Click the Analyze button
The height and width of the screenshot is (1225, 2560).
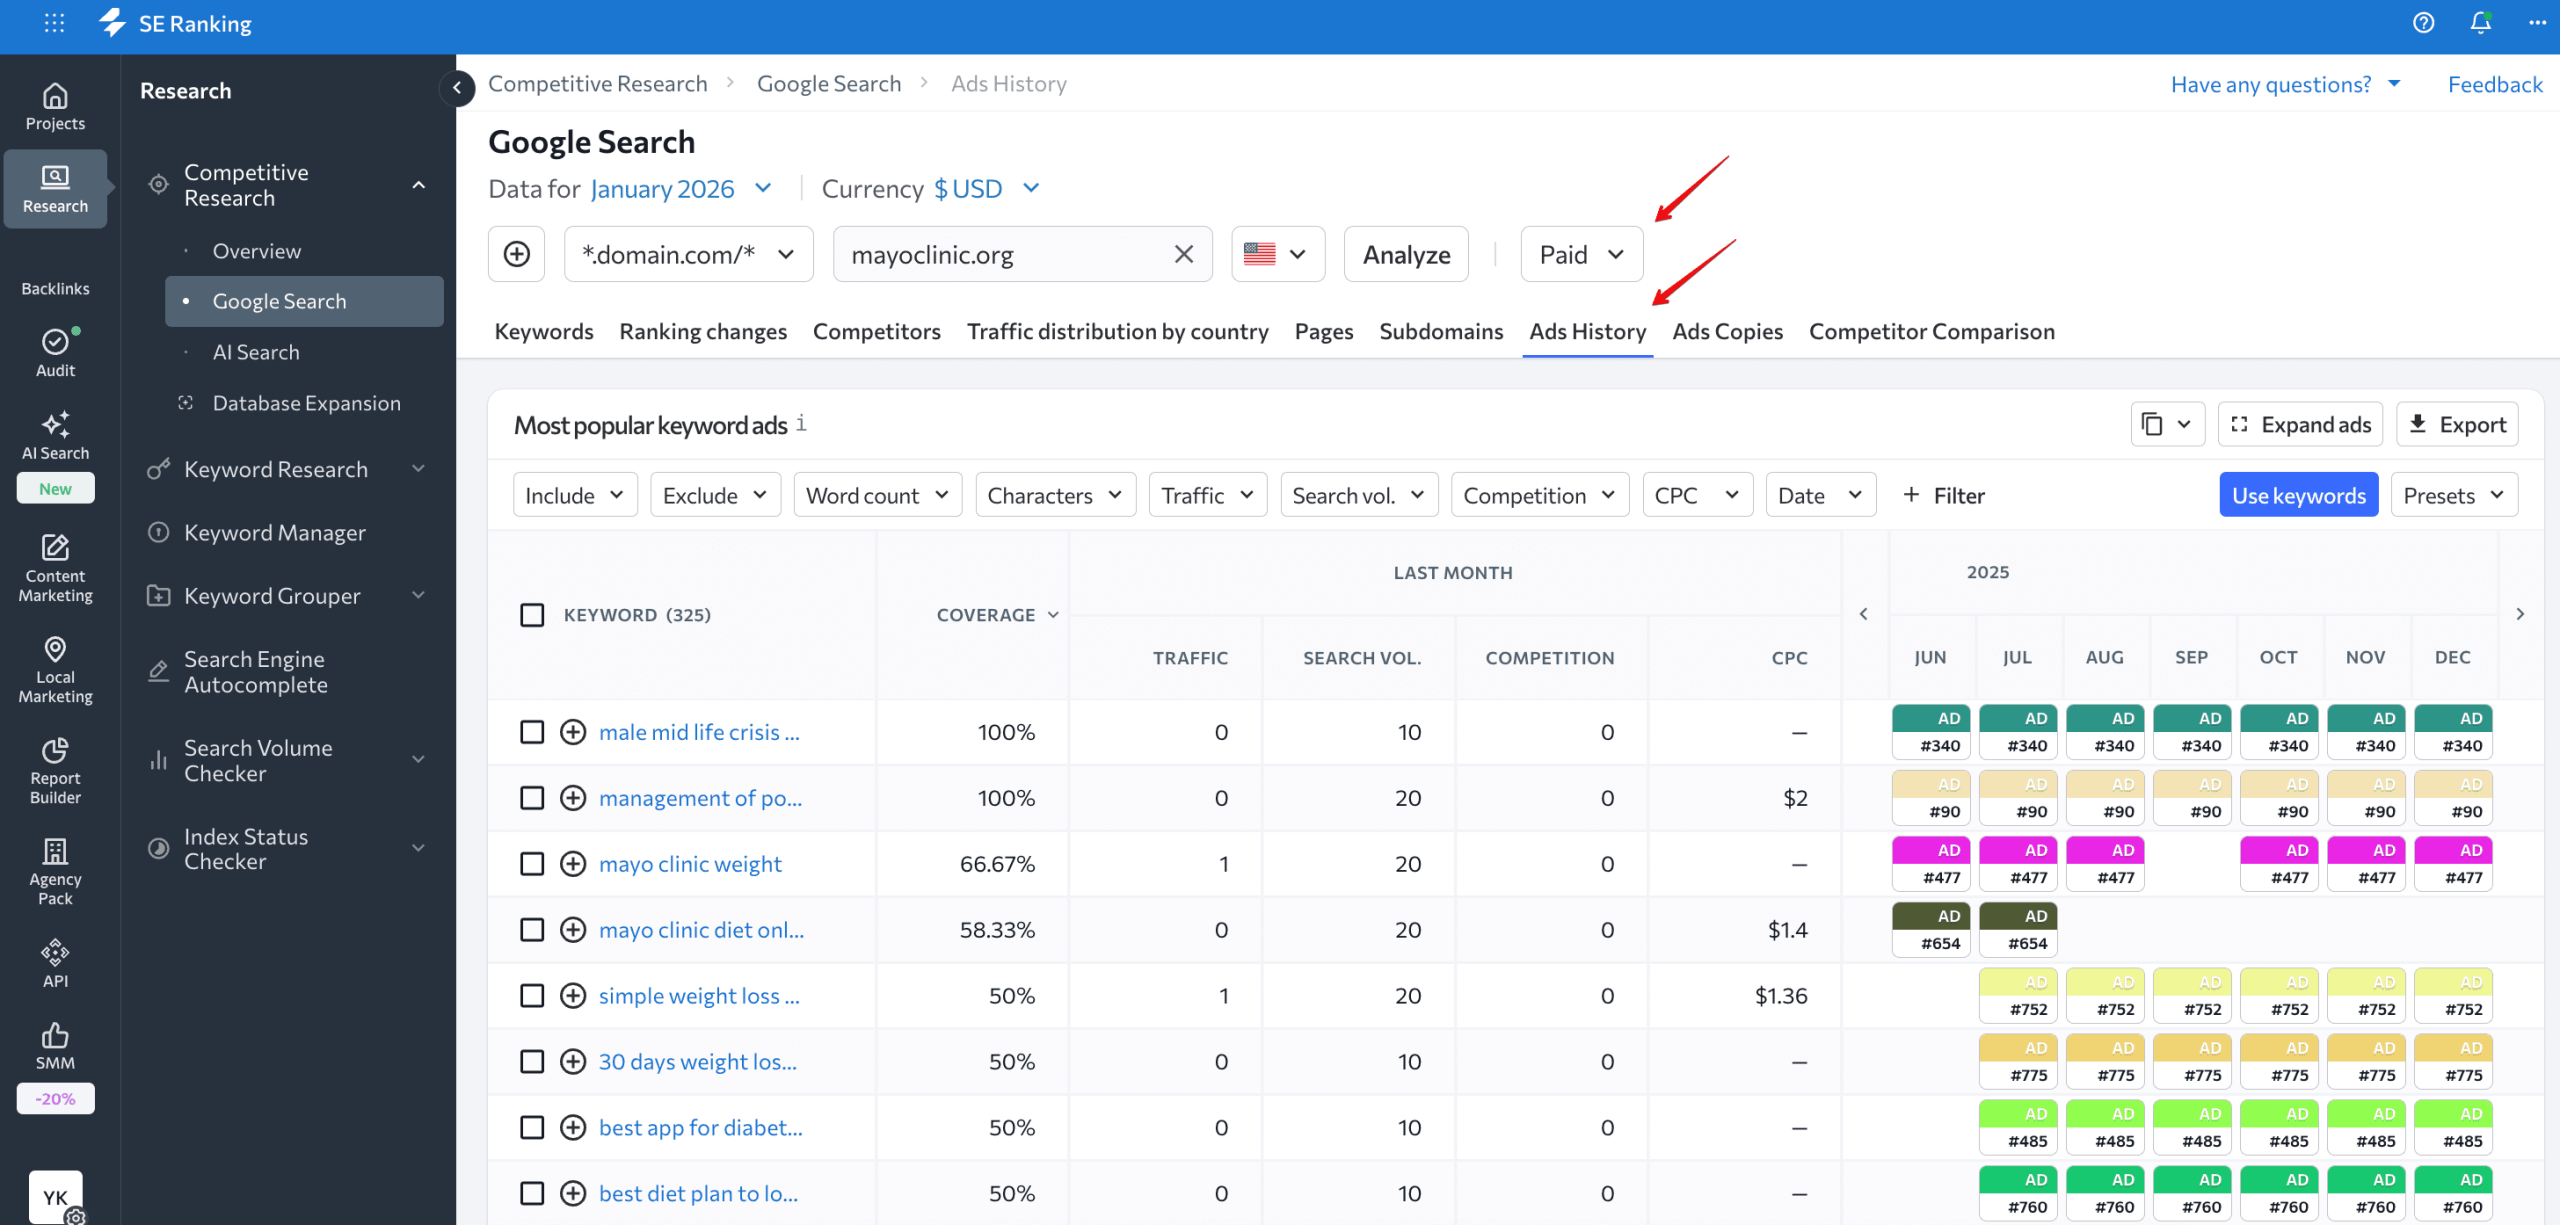coord(1405,254)
